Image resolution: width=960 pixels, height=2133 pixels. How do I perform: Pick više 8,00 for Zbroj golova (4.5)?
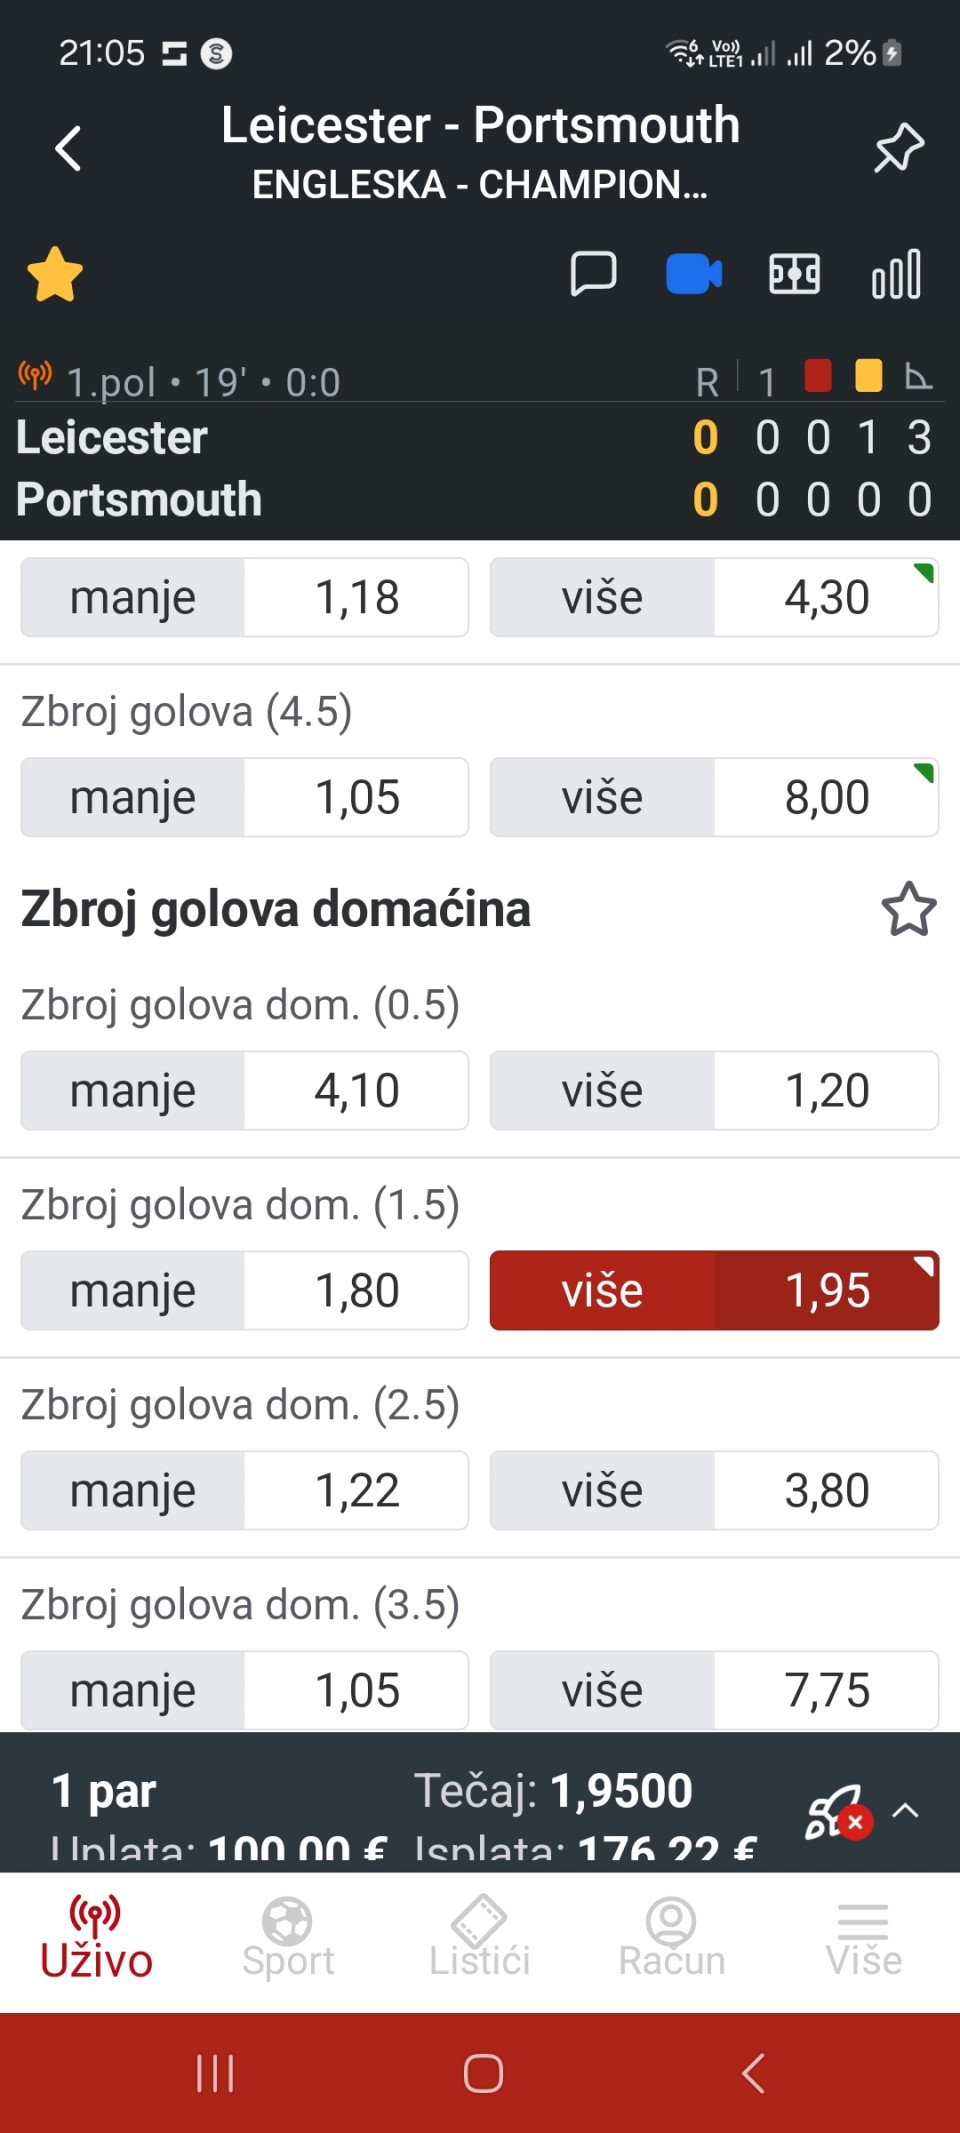714,797
